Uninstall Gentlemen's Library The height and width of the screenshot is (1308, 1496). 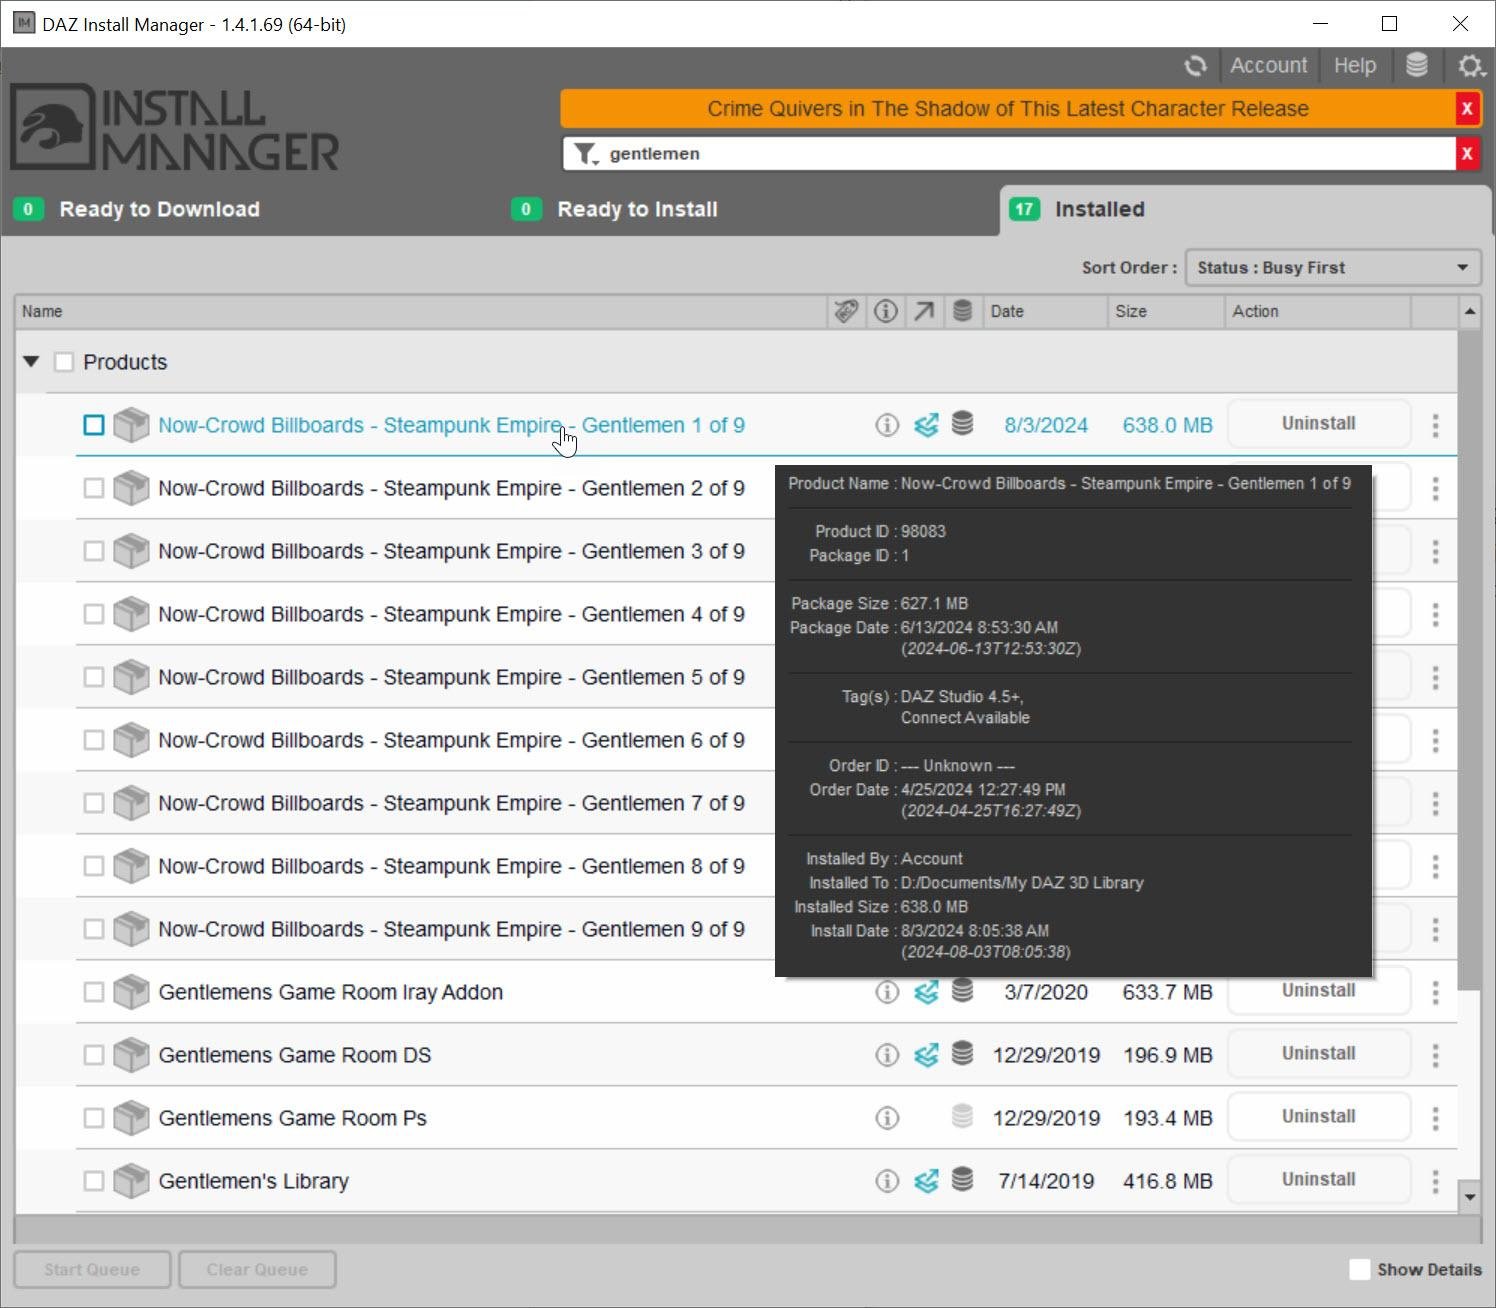click(x=1319, y=1180)
